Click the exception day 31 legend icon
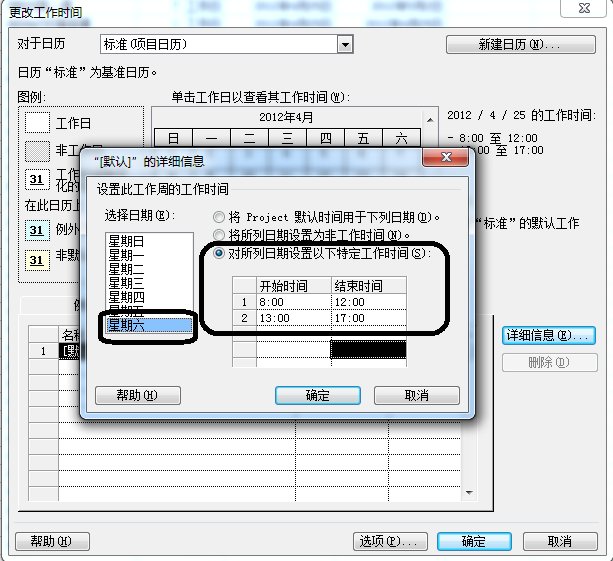Viewport: 613px width, 561px height. (38, 230)
